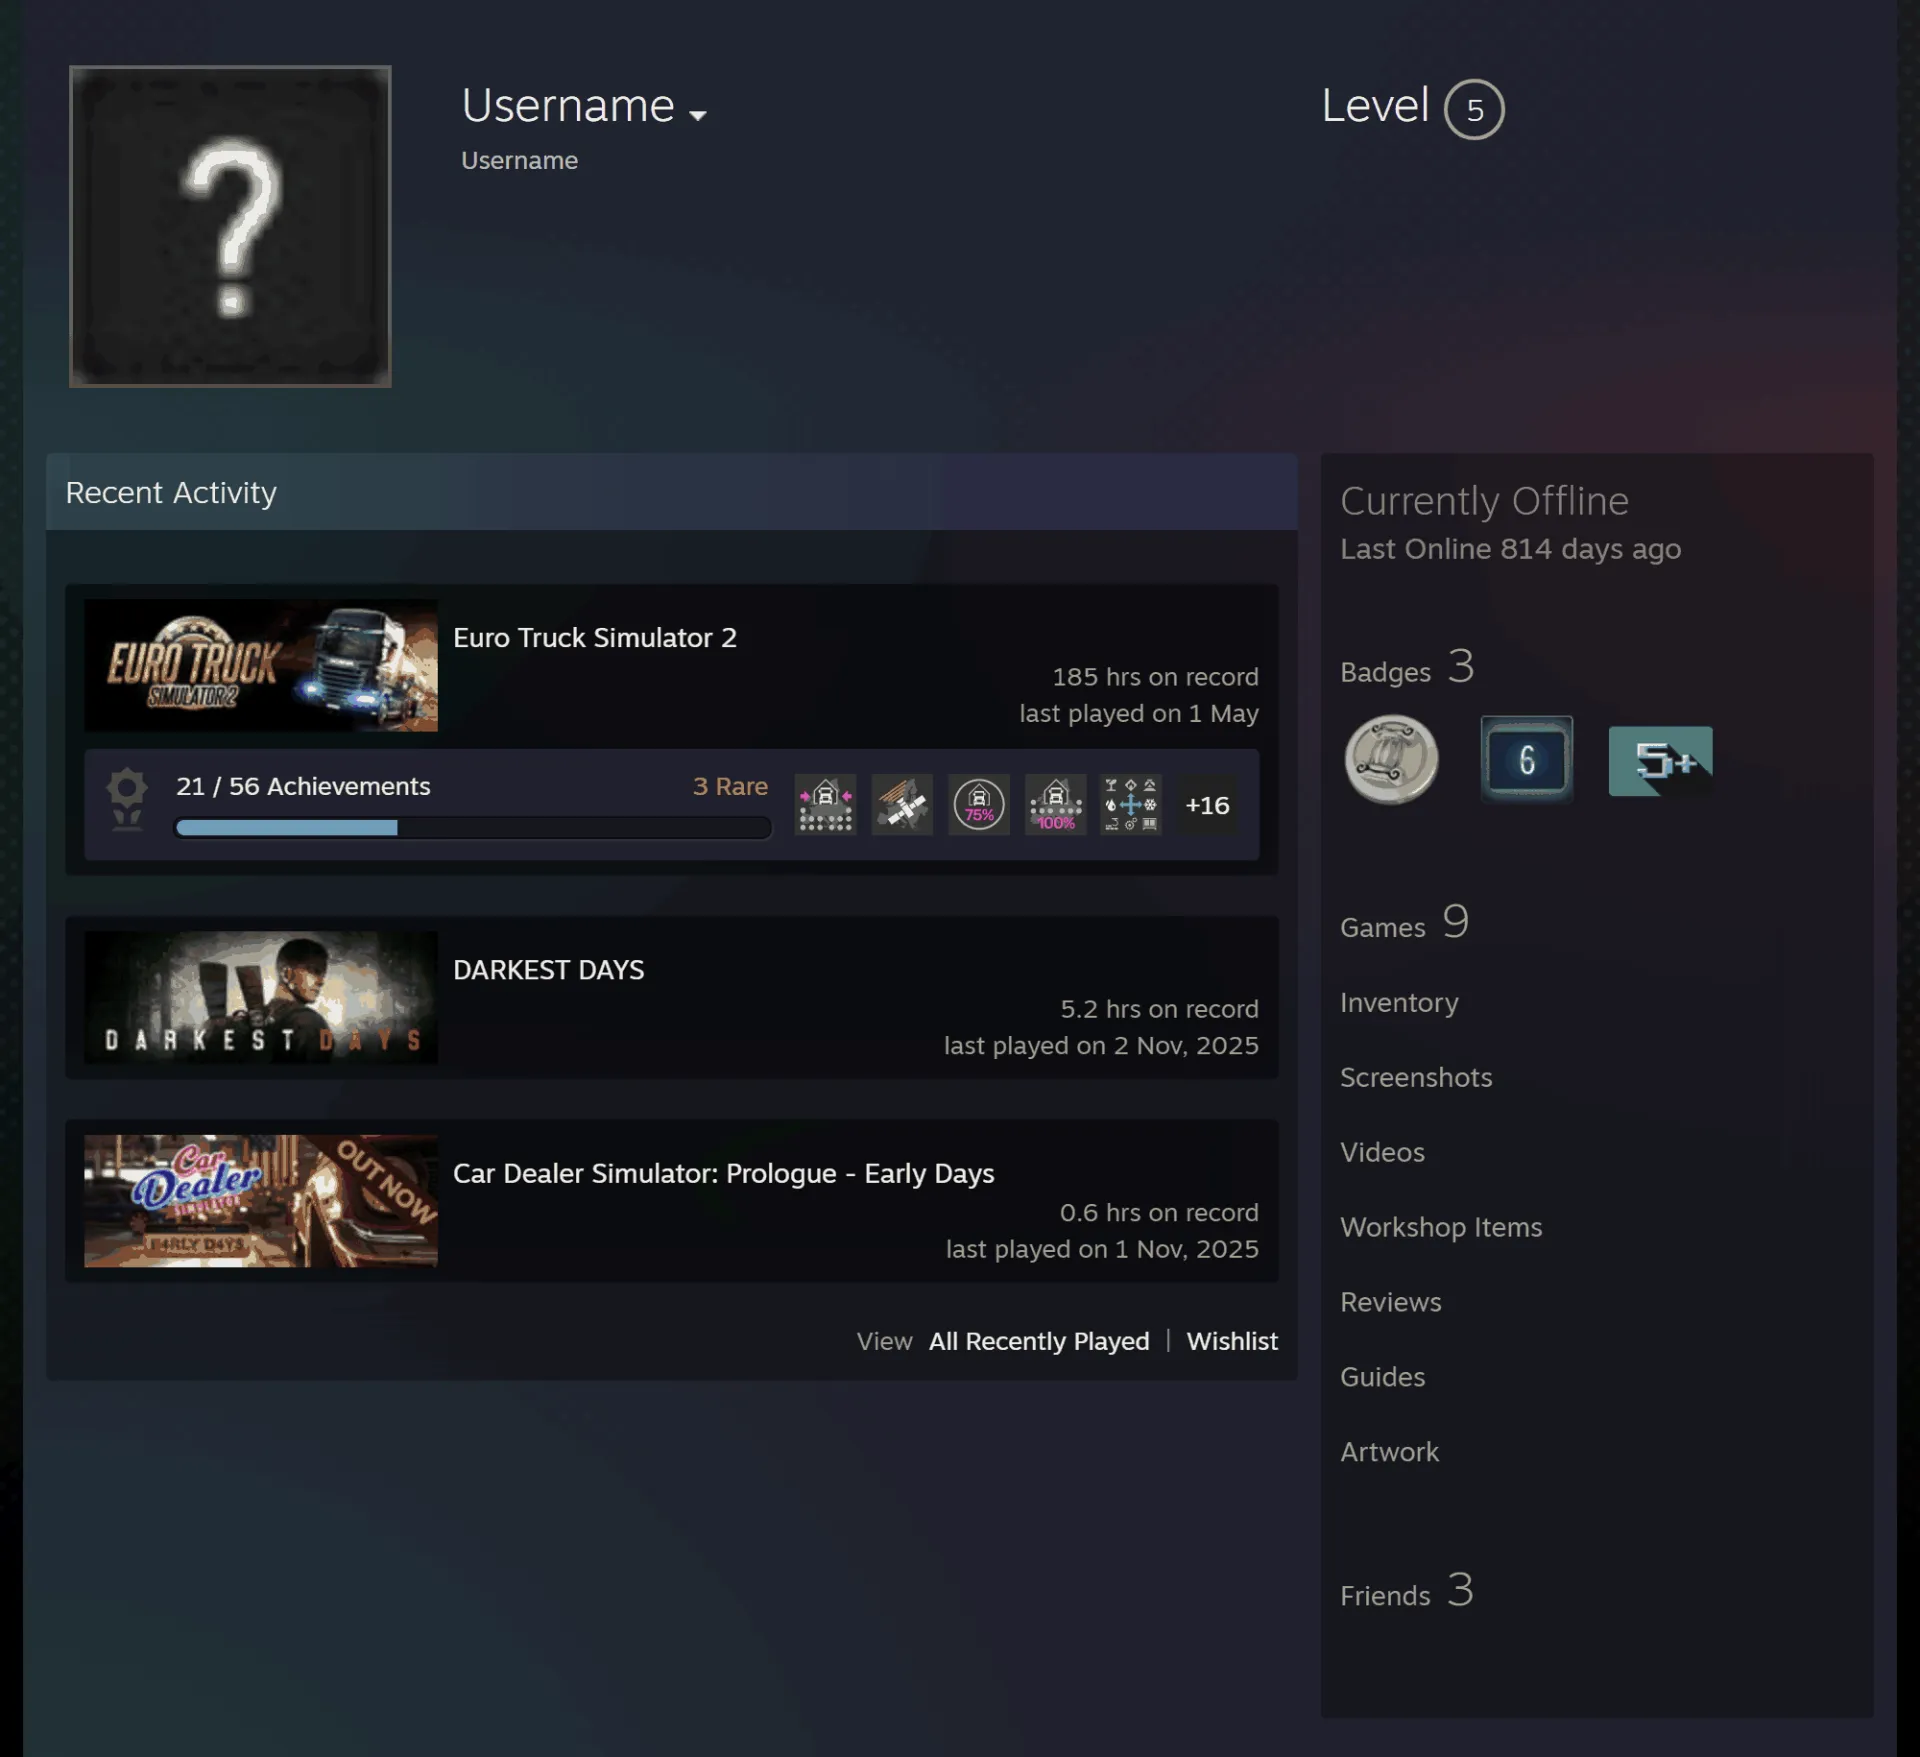Open Car Dealer Simulator: Prologue title link

tap(724, 1173)
